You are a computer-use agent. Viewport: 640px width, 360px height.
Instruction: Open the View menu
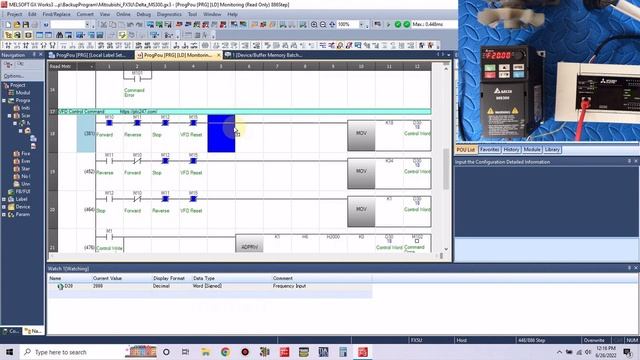coord(105,14)
